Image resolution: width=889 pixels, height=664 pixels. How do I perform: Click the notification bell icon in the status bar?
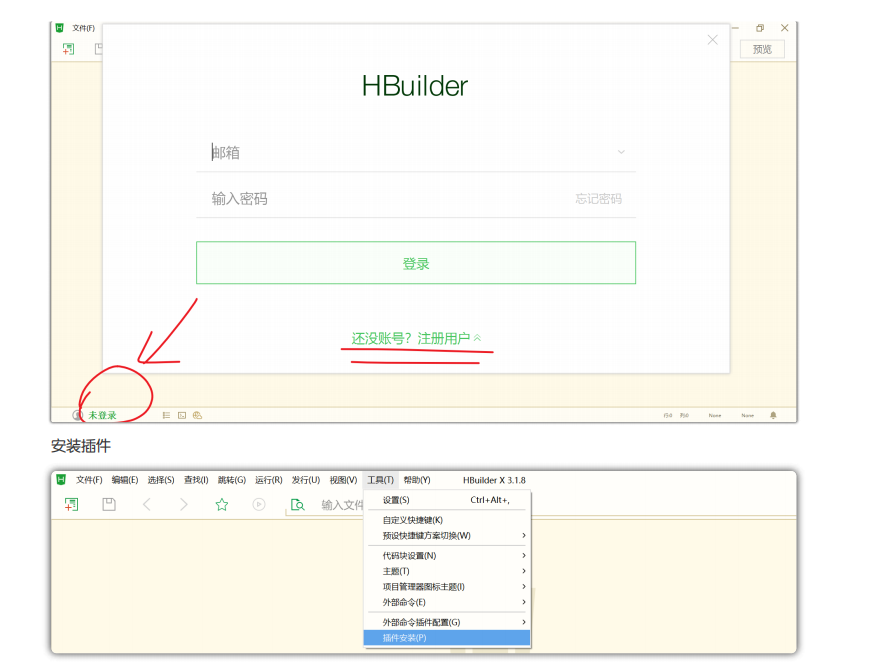[x=773, y=415]
